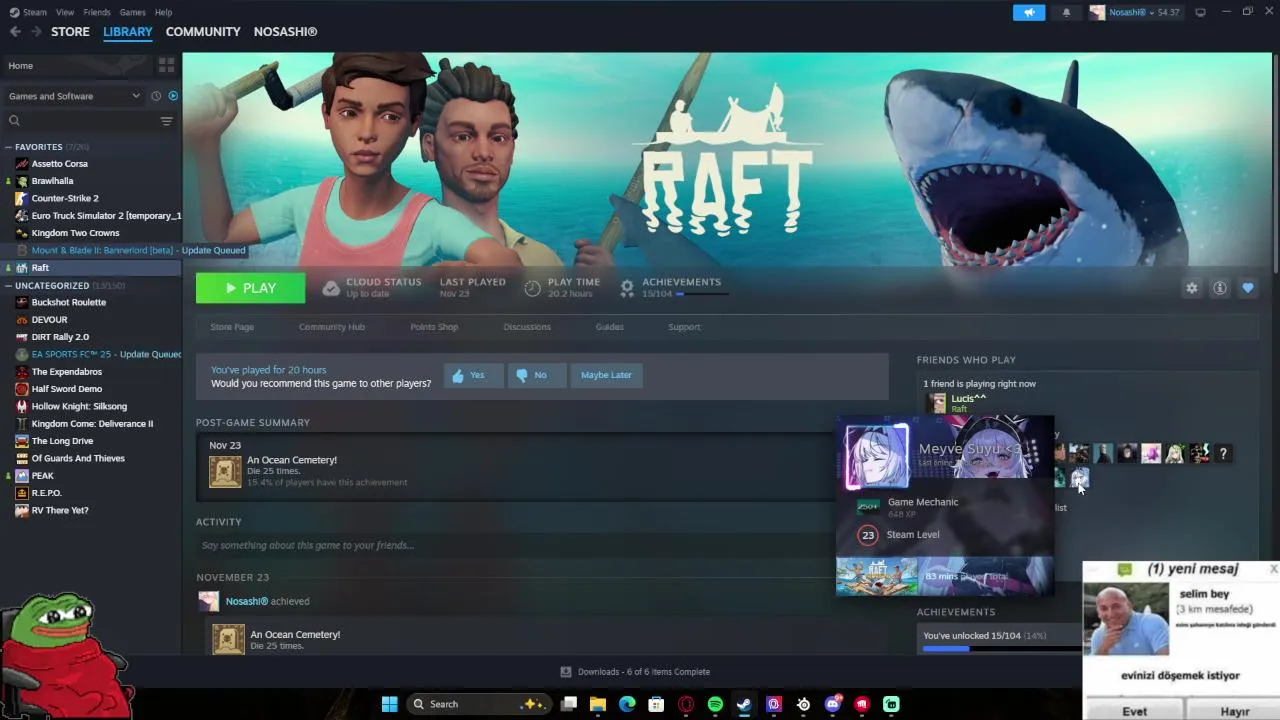The image size is (1280, 720).
Task: Select Kingdom Come: Deliverance II
Action: 92,424
